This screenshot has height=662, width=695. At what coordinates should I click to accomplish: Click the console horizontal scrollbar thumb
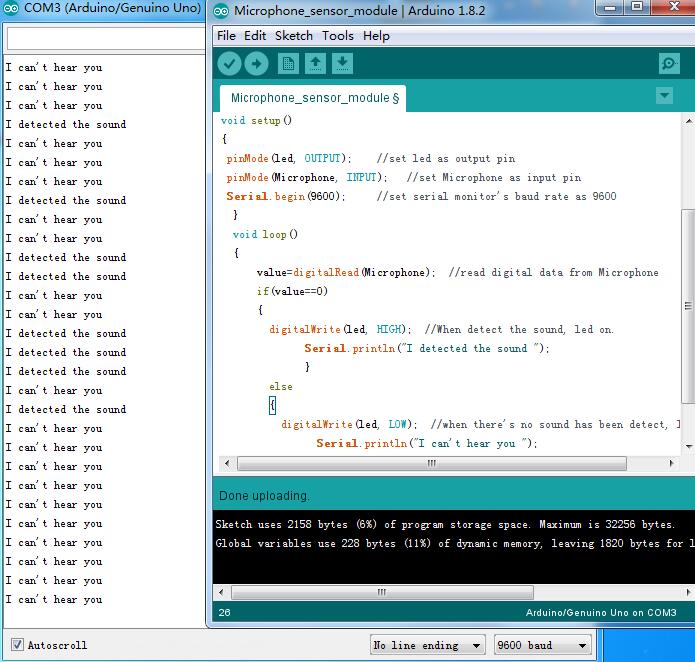pyautogui.click(x=382, y=592)
